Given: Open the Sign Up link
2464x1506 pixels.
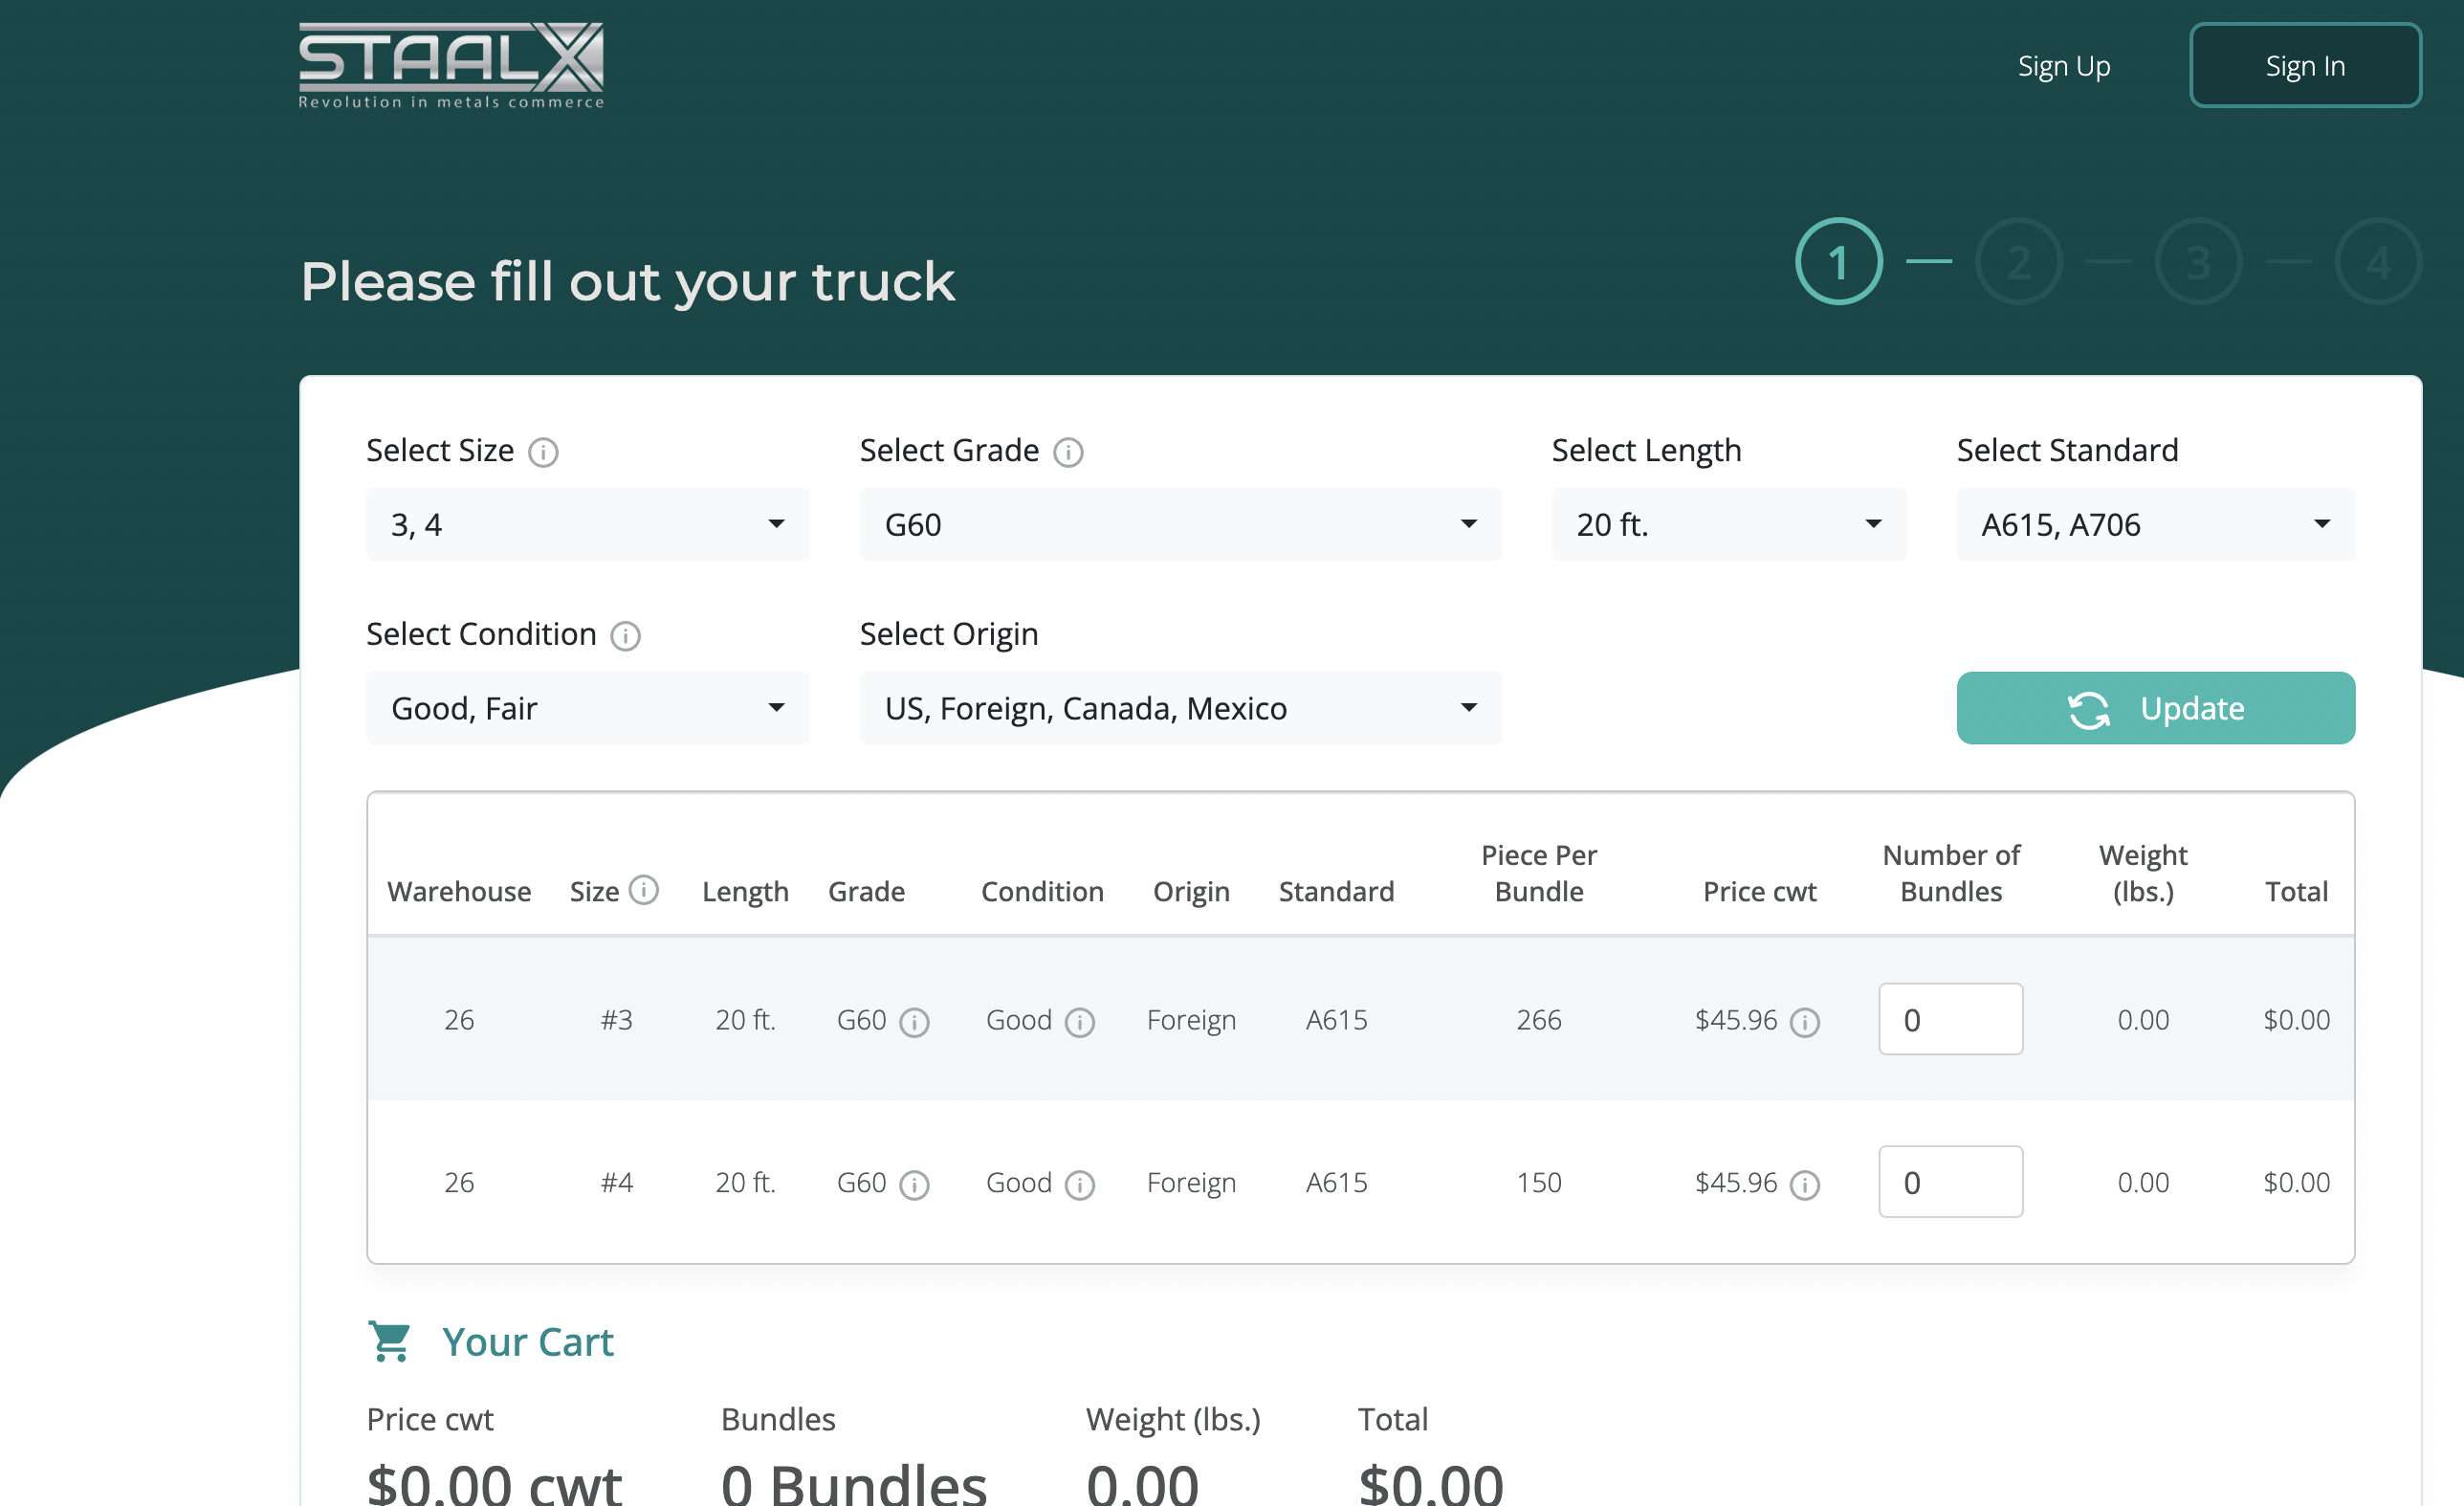Looking at the screenshot, I should [x=2063, y=66].
